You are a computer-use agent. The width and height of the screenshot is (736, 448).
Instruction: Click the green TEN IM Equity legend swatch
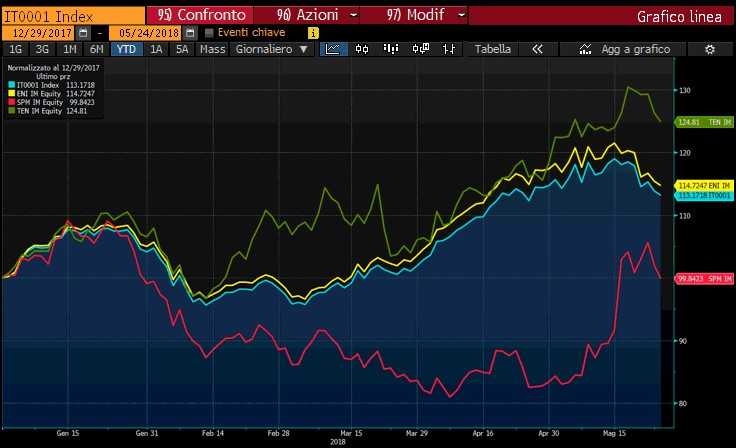[x=12, y=111]
